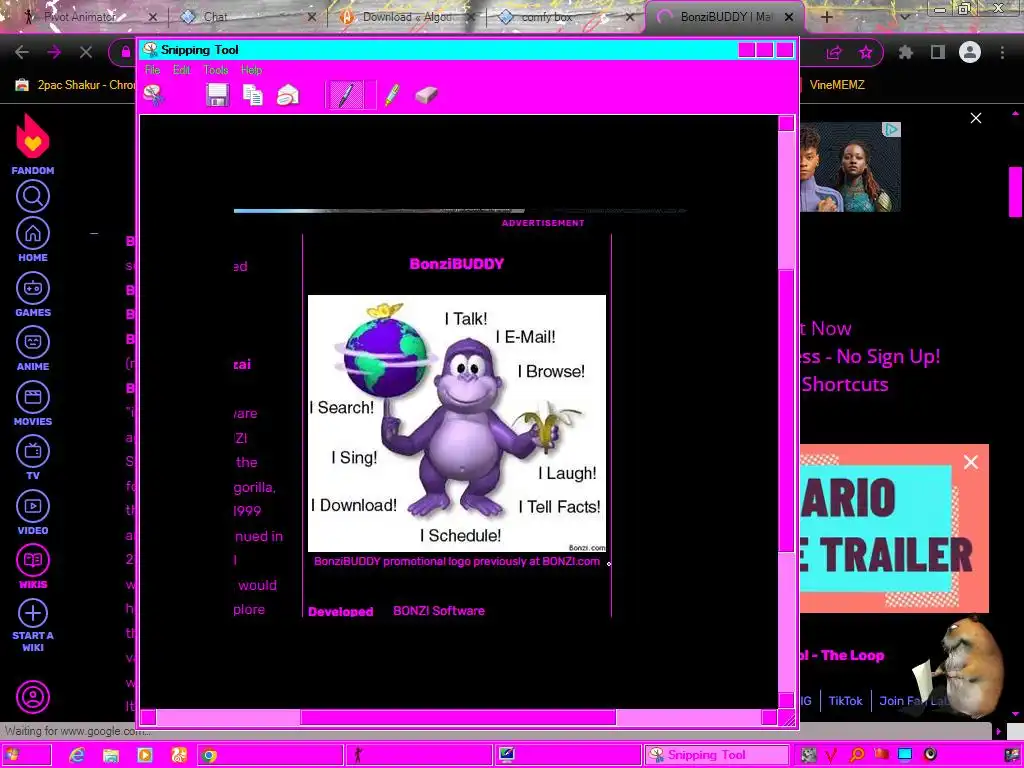The width and height of the screenshot is (1024, 768).
Task: Stop loading the page in Chrome
Action: 86,52
